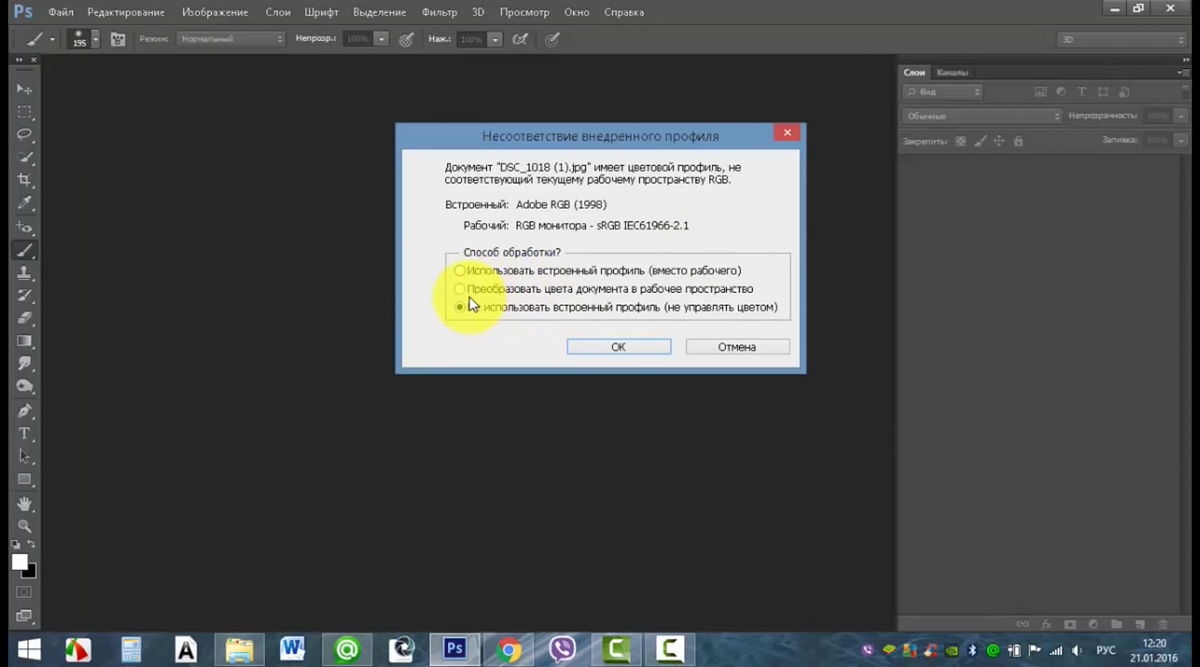The width and height of the screenshot is (1200, 667).
Task: Open the Наж. flow dropdown arrow
Action: [x=495, y=39]
